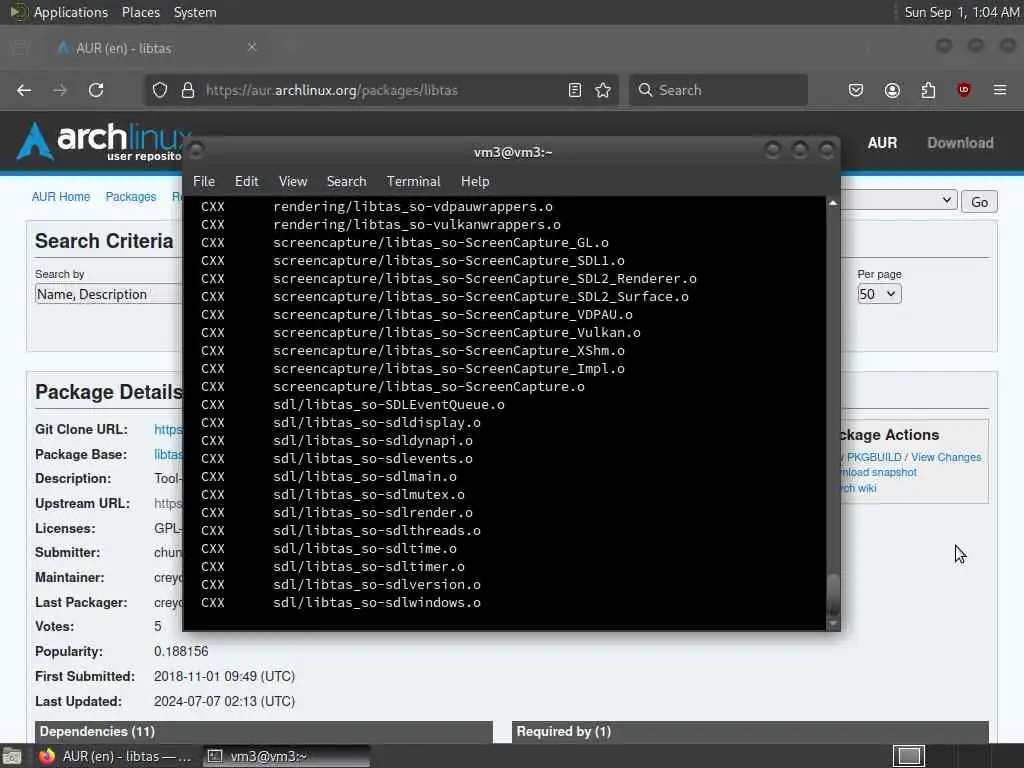Open the terminal Terminal menu
The width and height of the screenshot is (1024, 768).
point(413,182)
